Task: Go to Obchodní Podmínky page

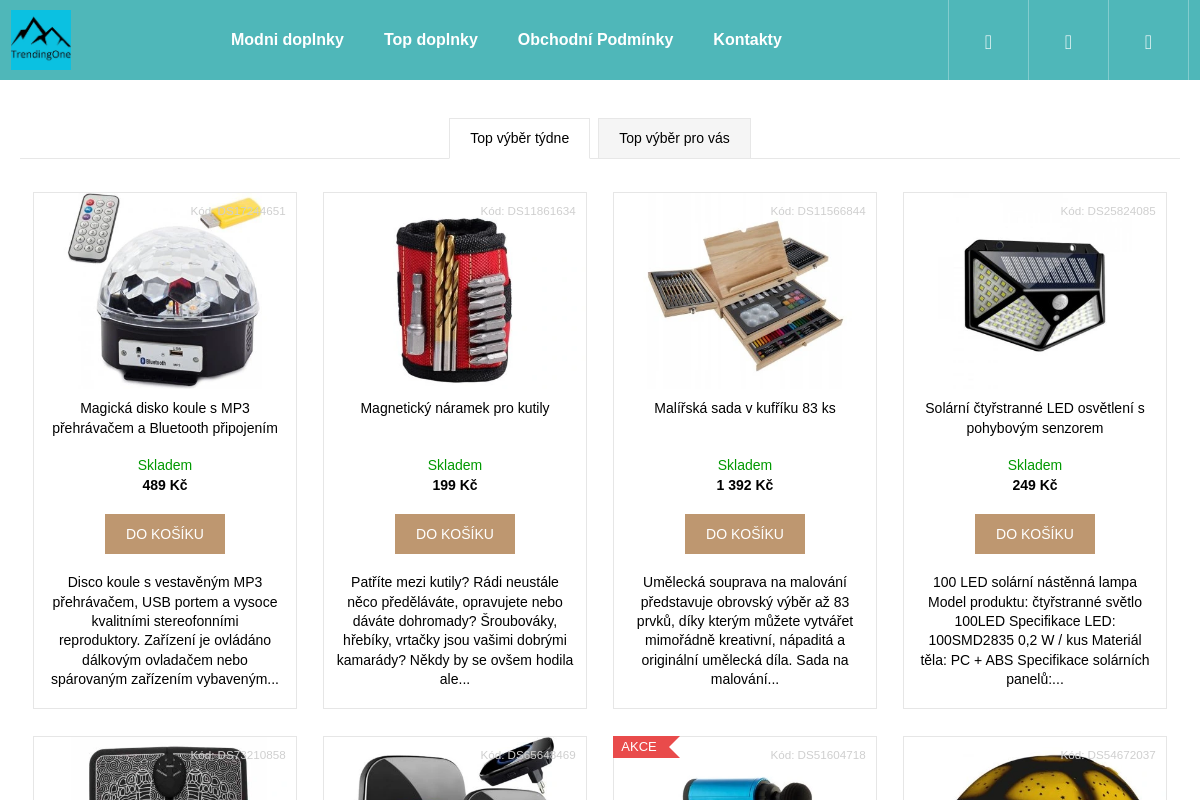Action: 595,40
